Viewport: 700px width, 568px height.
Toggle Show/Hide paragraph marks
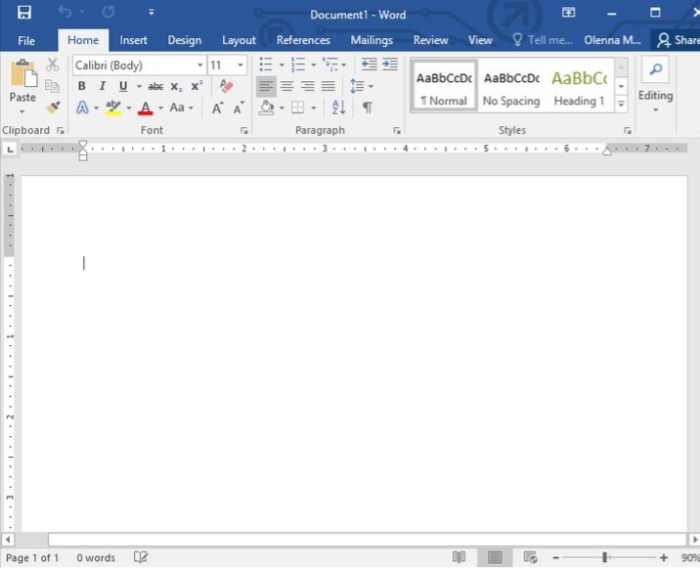(367, 107)
